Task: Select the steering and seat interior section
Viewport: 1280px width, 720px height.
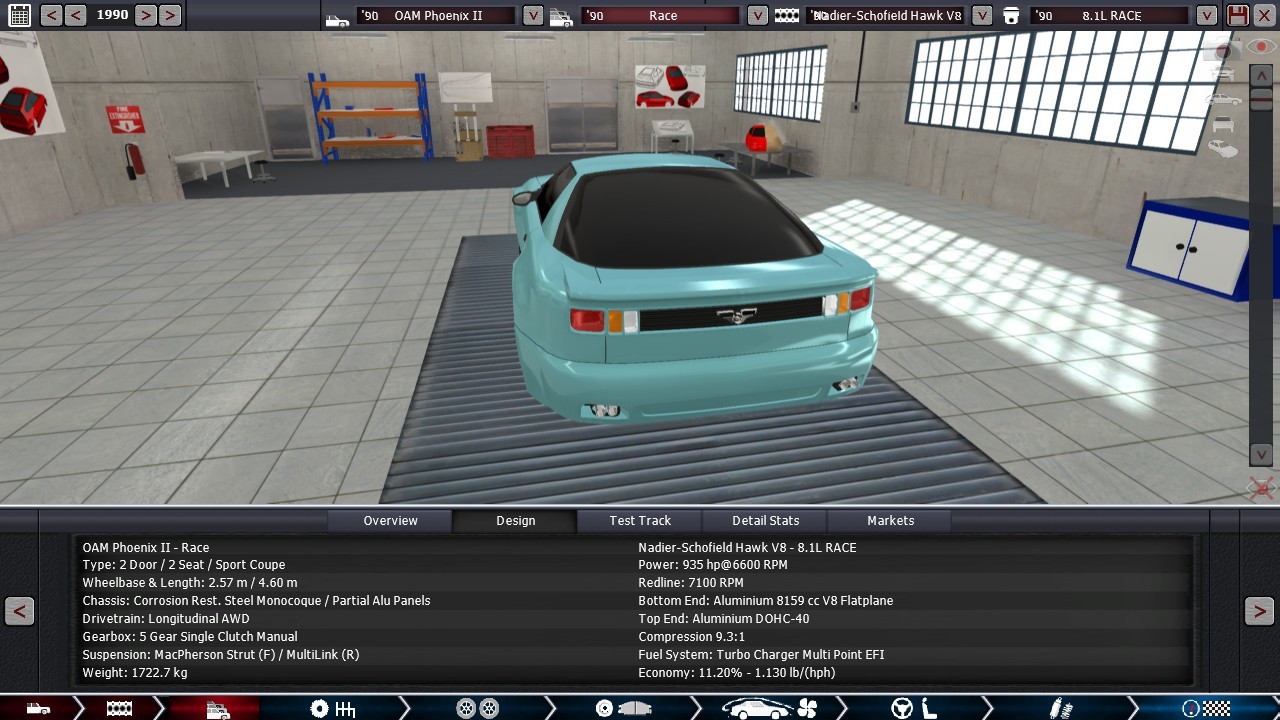Action: coord(913,708)
